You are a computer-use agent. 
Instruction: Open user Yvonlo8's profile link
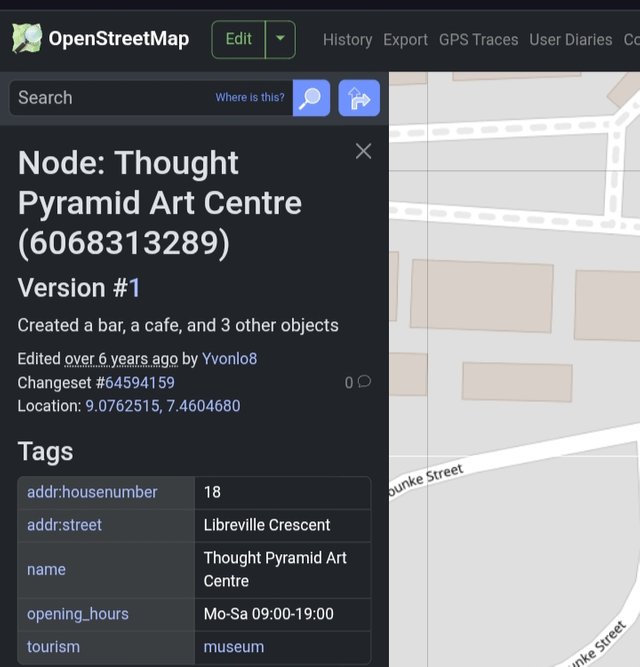(229, 359)
